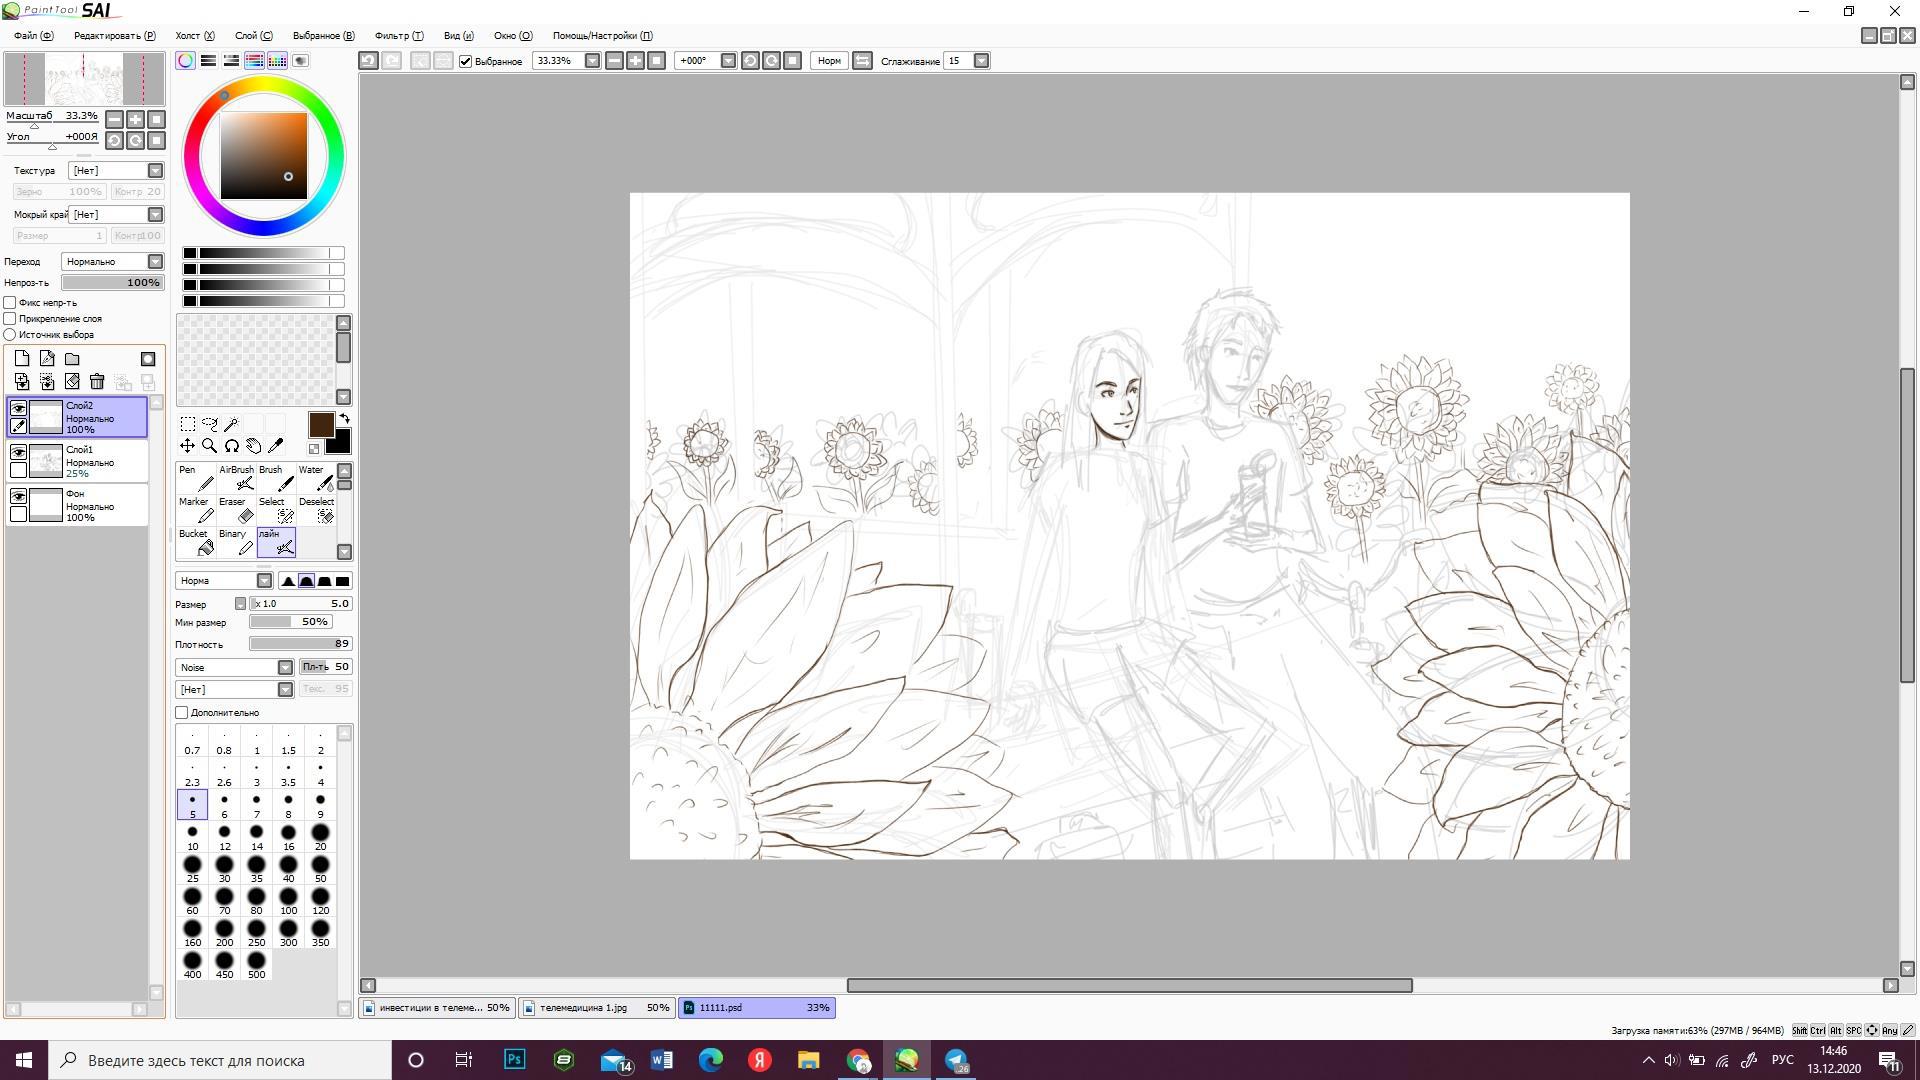1920x1080 pixels.
Task: Select the zoom magnifier tool
Action: [x=209, y=446]
